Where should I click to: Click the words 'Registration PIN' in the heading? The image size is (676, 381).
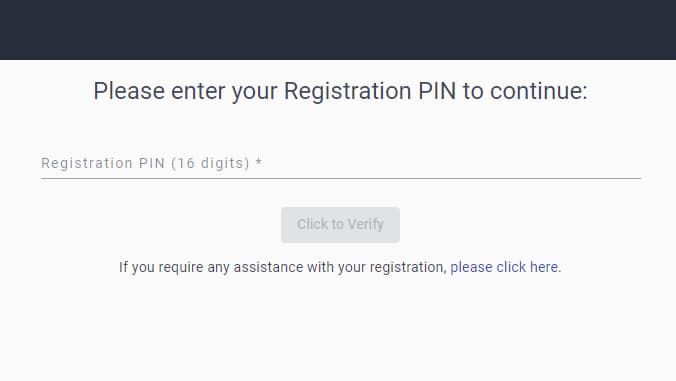(x=370, y=91)
